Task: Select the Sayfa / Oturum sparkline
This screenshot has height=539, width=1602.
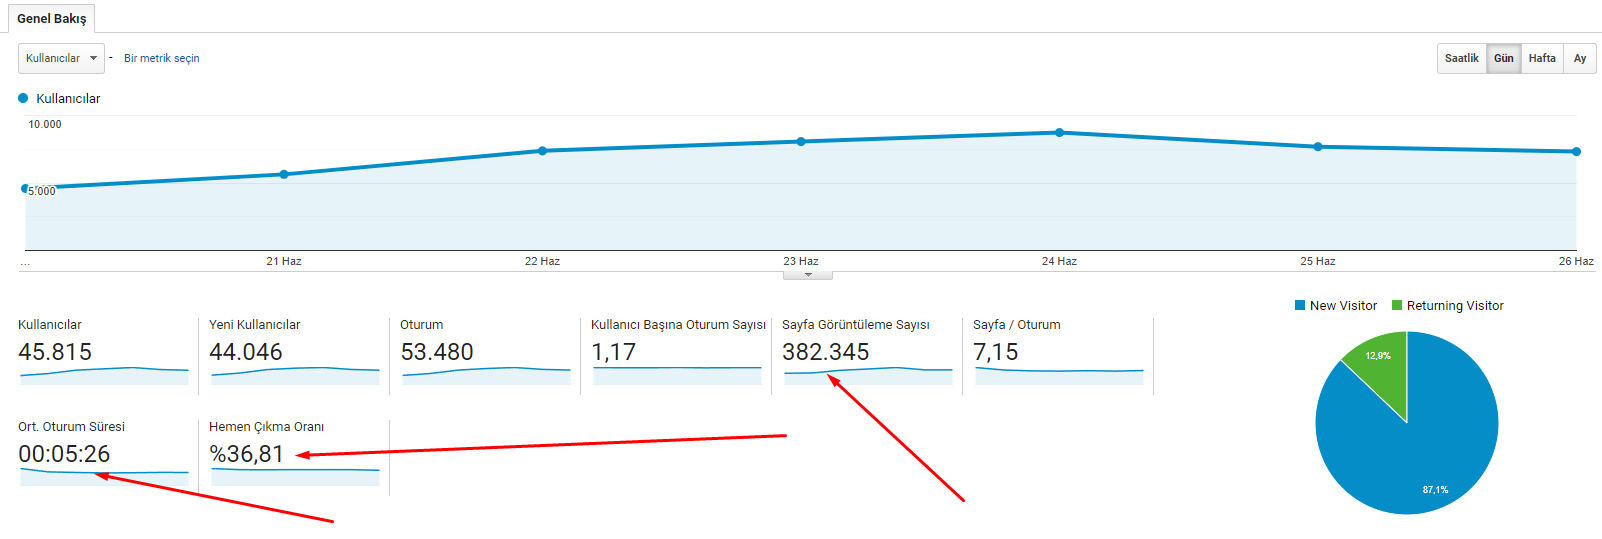Action: click(x=1059, y=375)
